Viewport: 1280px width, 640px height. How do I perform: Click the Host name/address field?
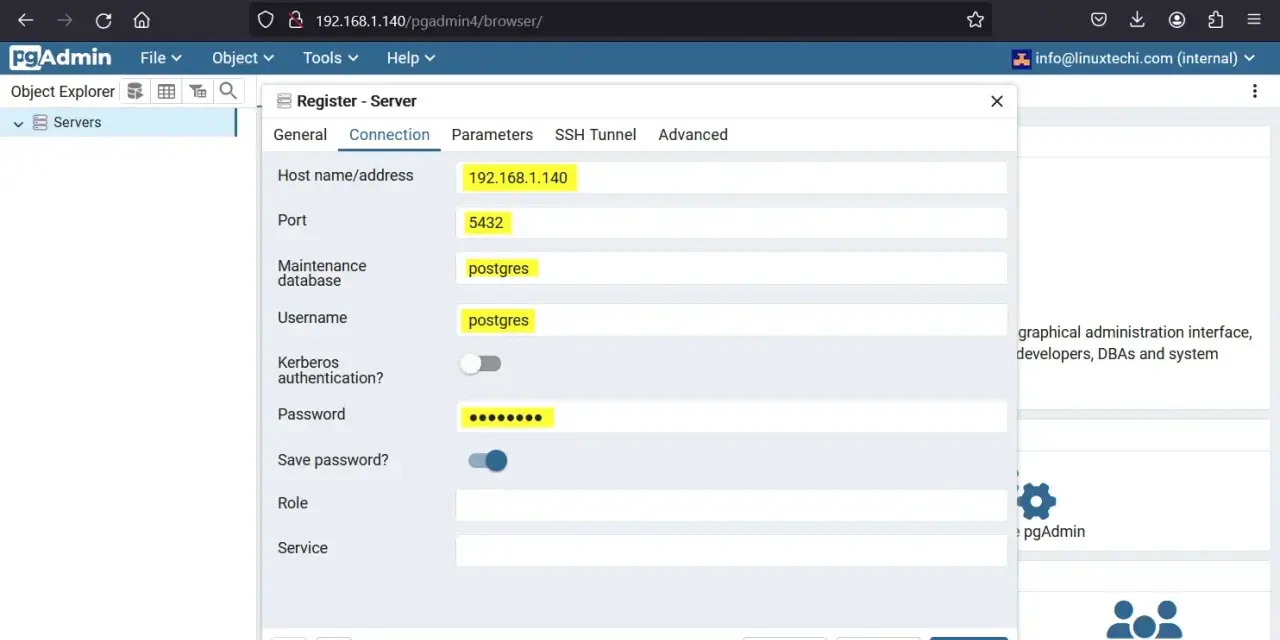(731, 178)
